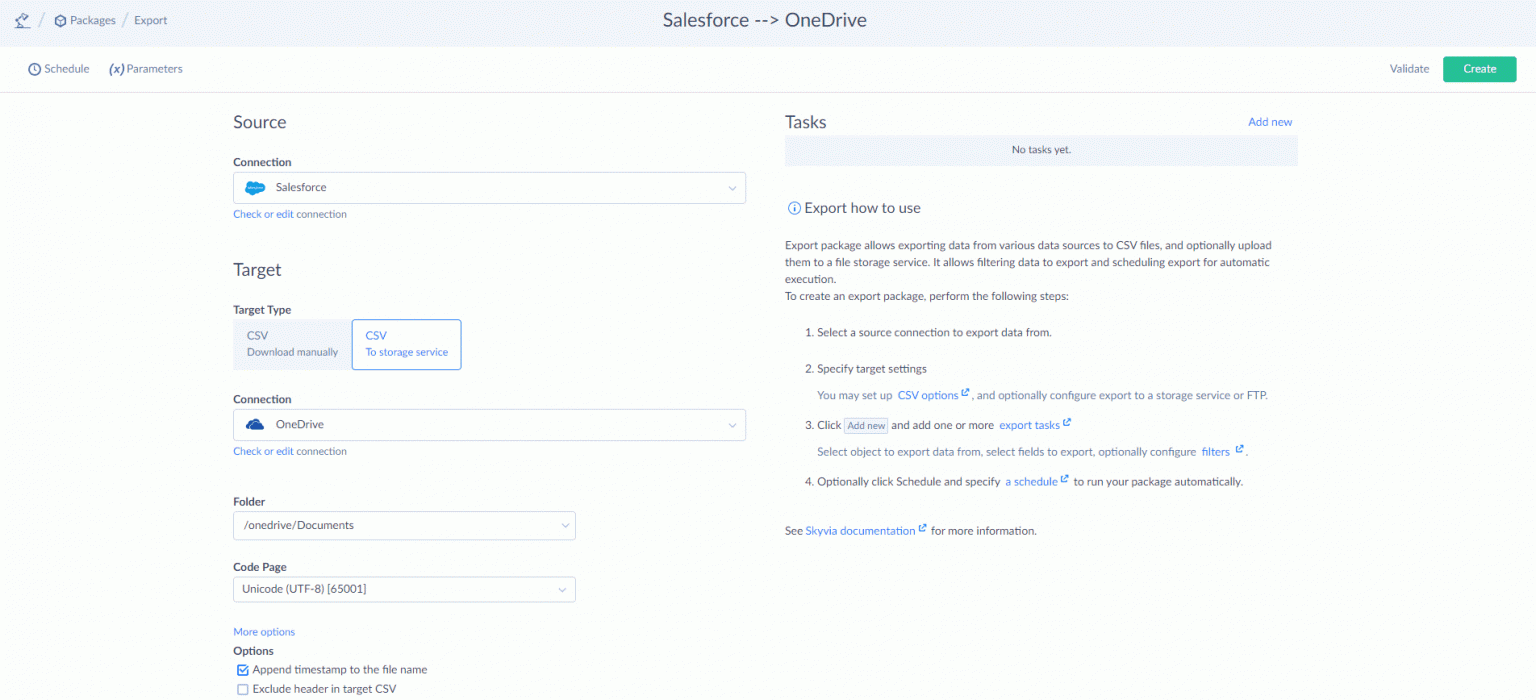This screenshot has width=1536, height=700.
Task: Click the Packages cube icon in breadcrumb
Action: click(60, 21)
